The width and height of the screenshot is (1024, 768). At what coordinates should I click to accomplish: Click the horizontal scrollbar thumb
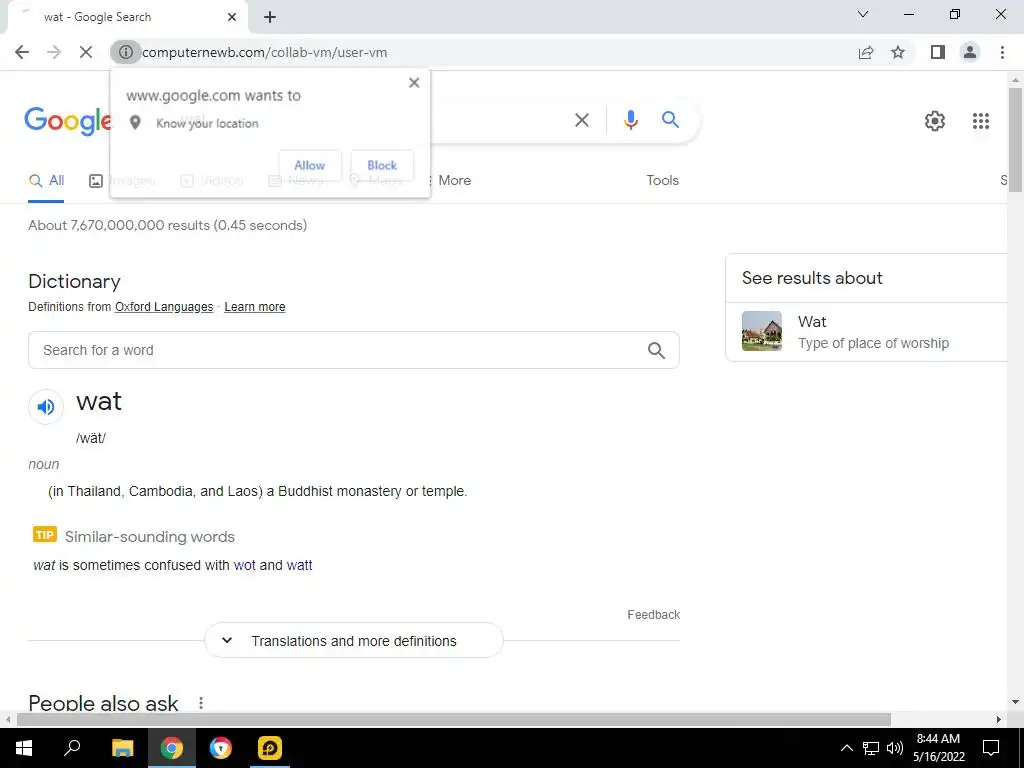453,719
